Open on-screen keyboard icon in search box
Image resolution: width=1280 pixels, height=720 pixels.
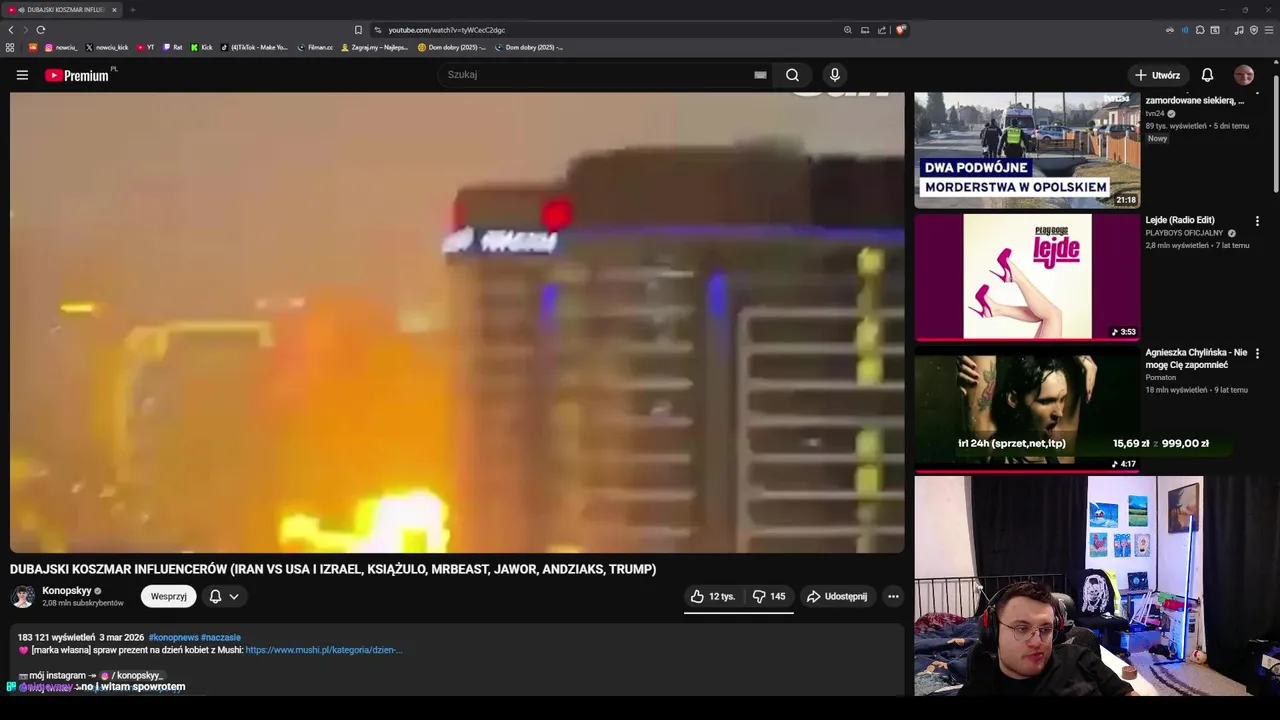coord(760,75)
